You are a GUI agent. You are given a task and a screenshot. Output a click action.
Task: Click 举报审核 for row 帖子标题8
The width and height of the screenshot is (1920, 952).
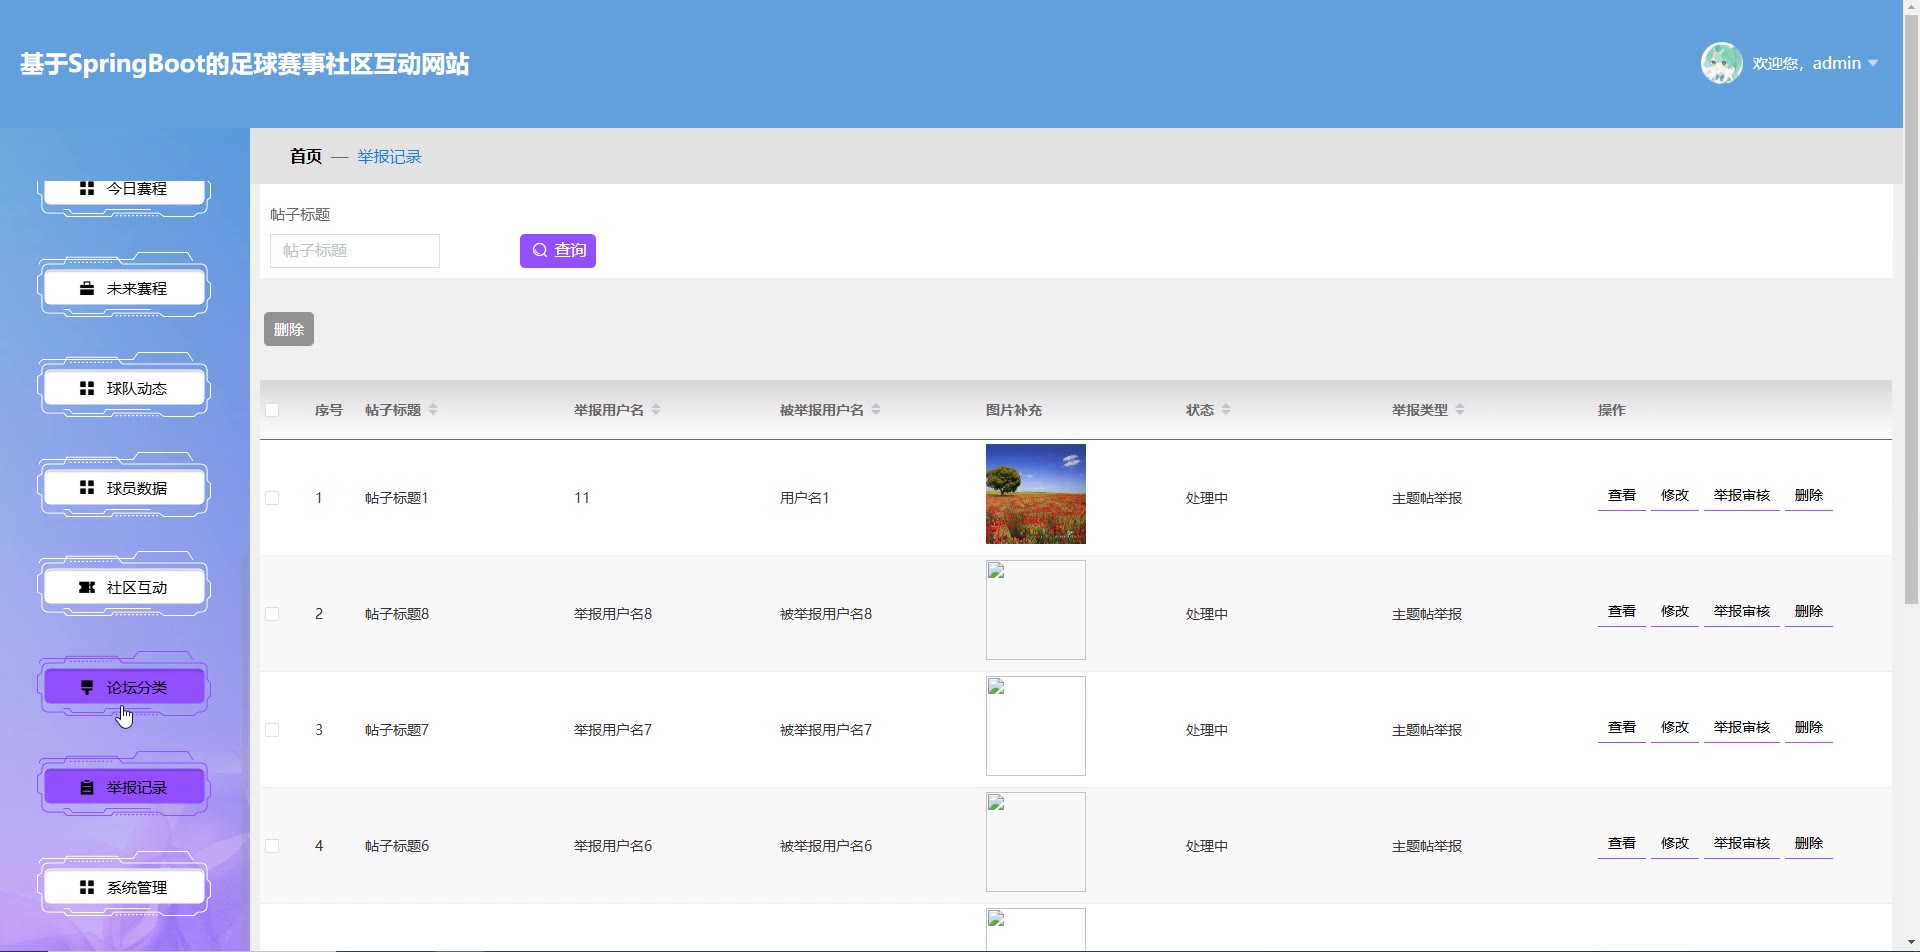(x=1741, y=611)
